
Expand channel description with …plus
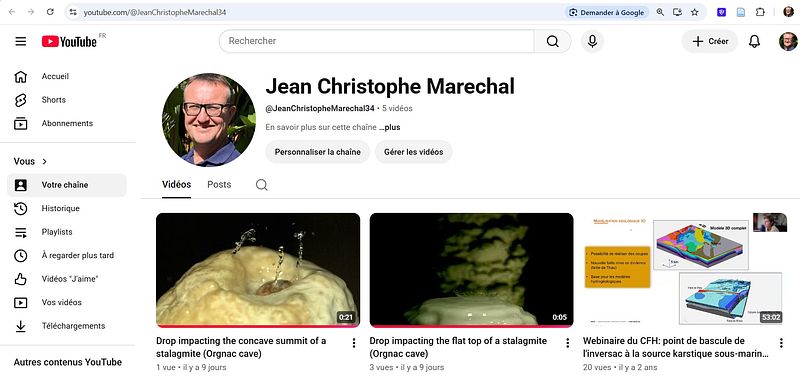point(390,128)
